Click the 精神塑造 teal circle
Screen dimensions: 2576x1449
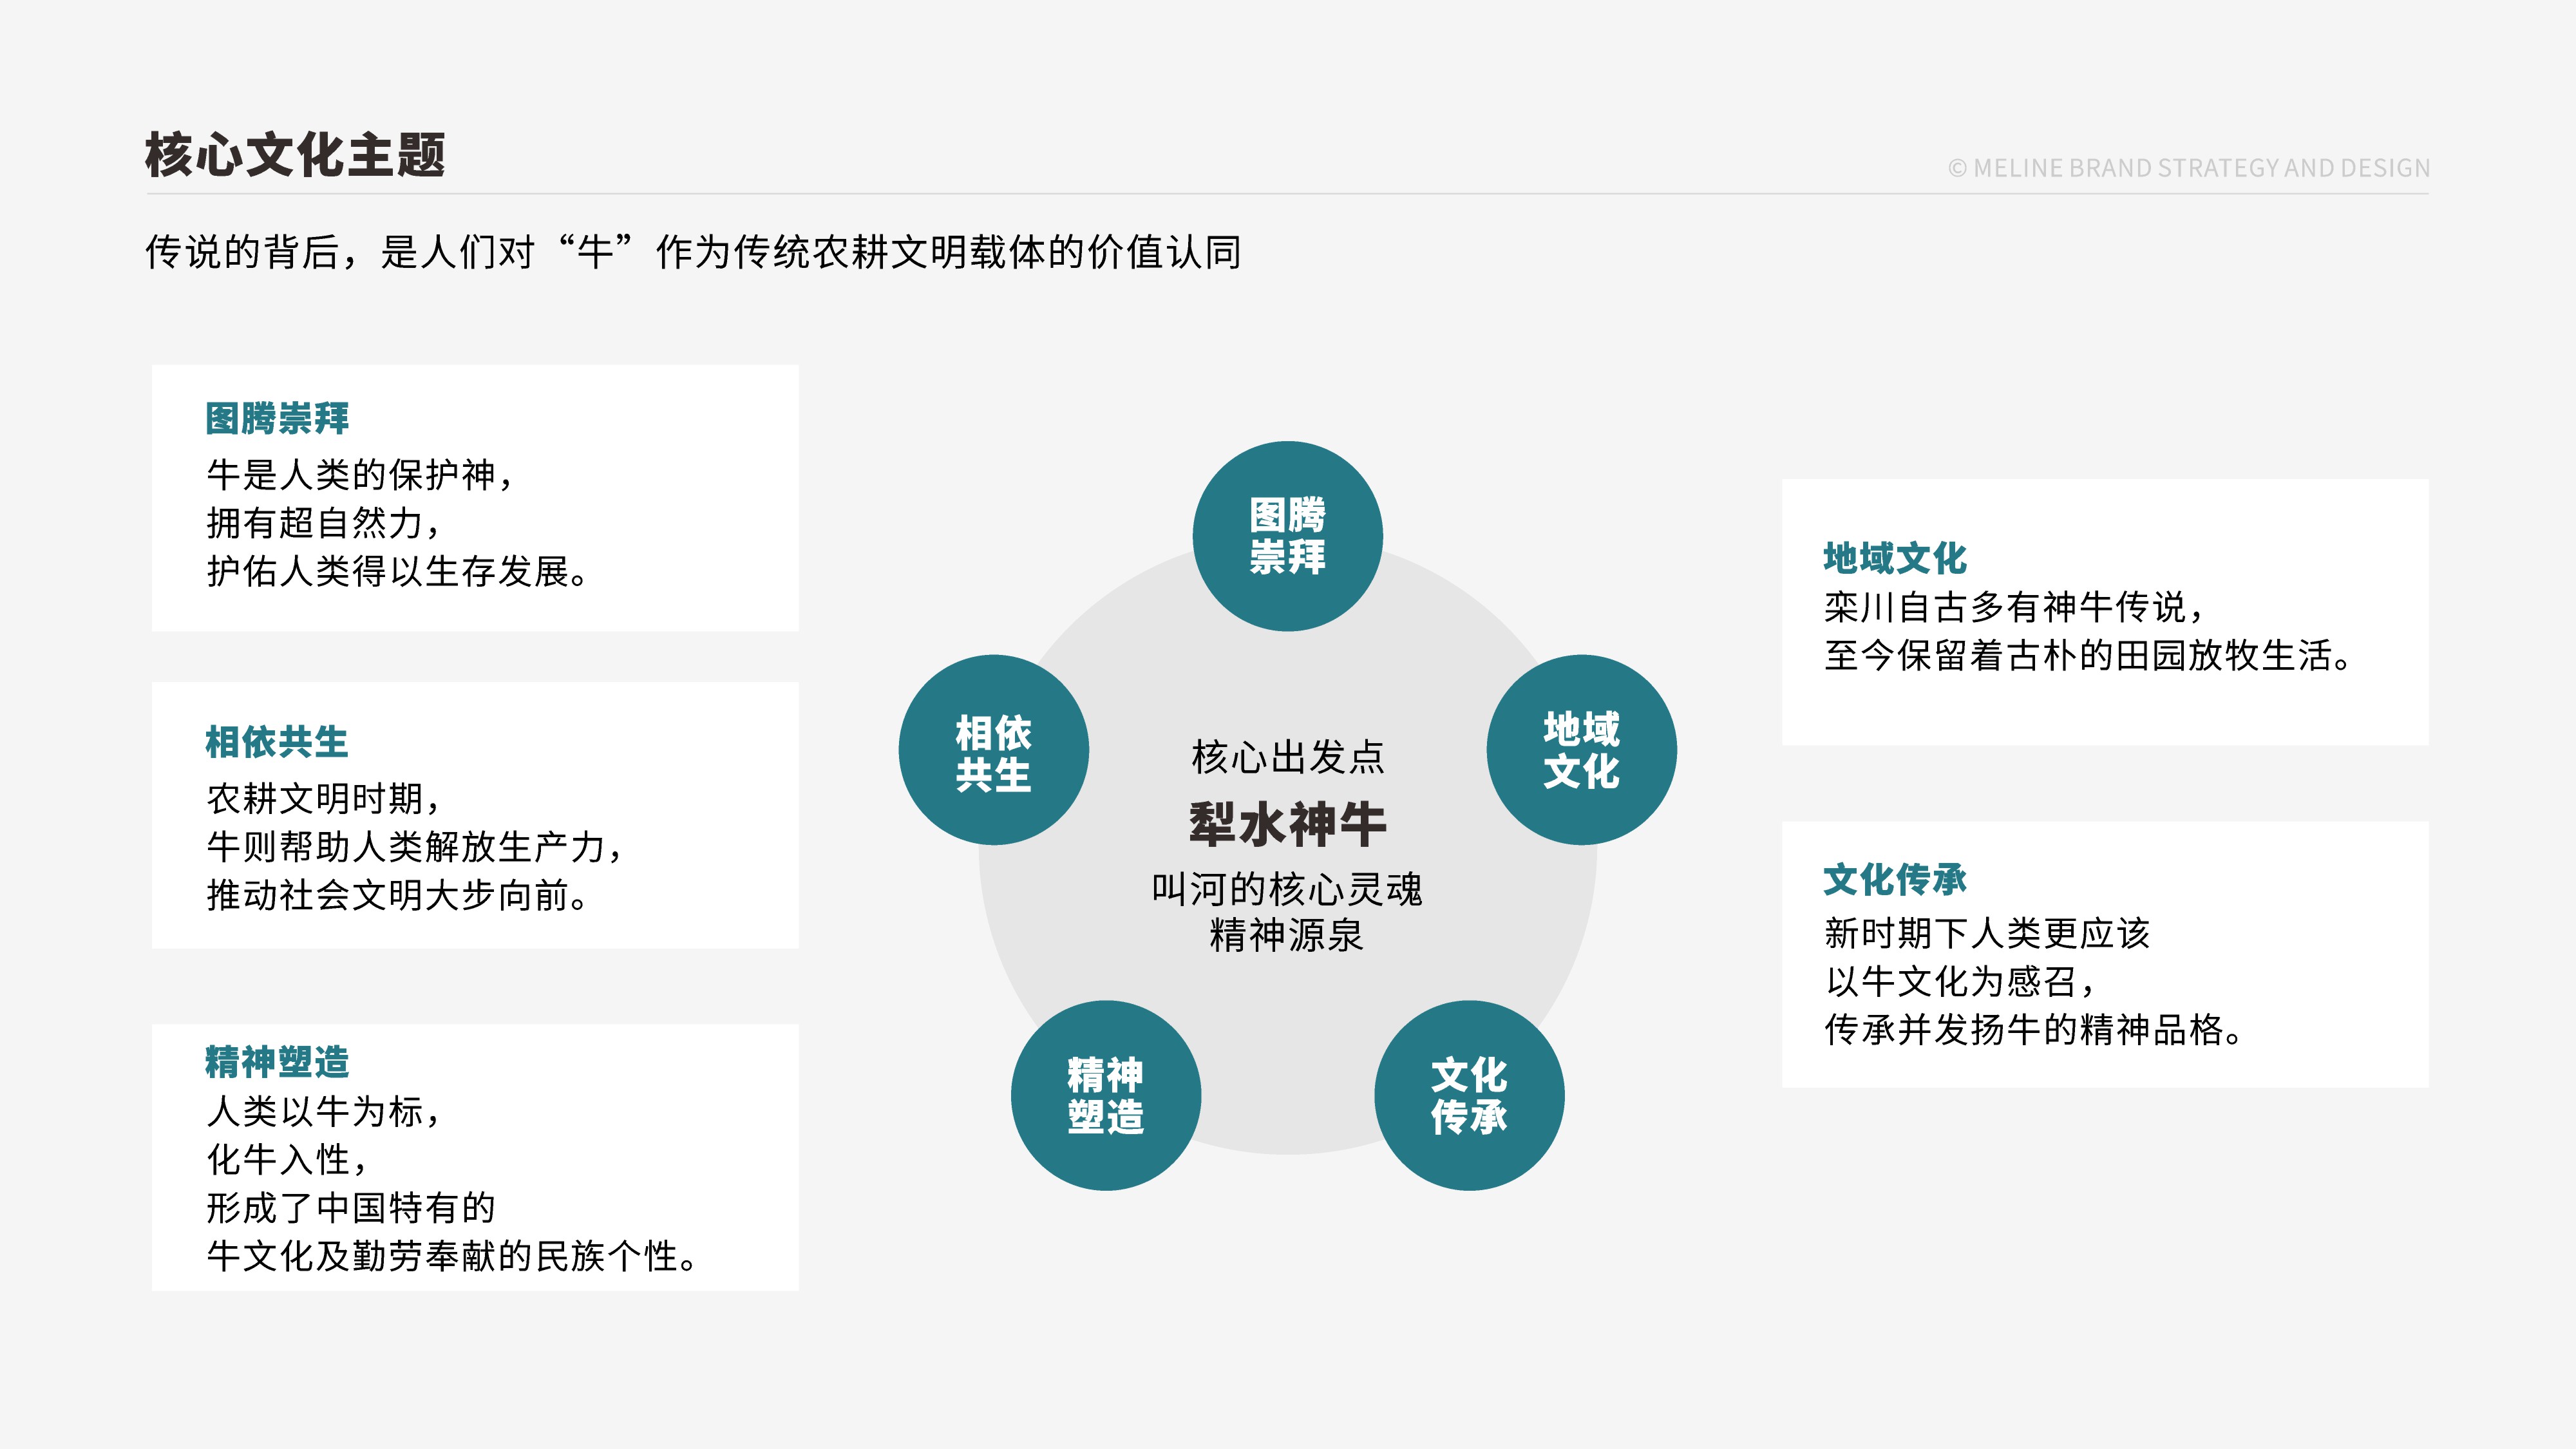1105,1095
